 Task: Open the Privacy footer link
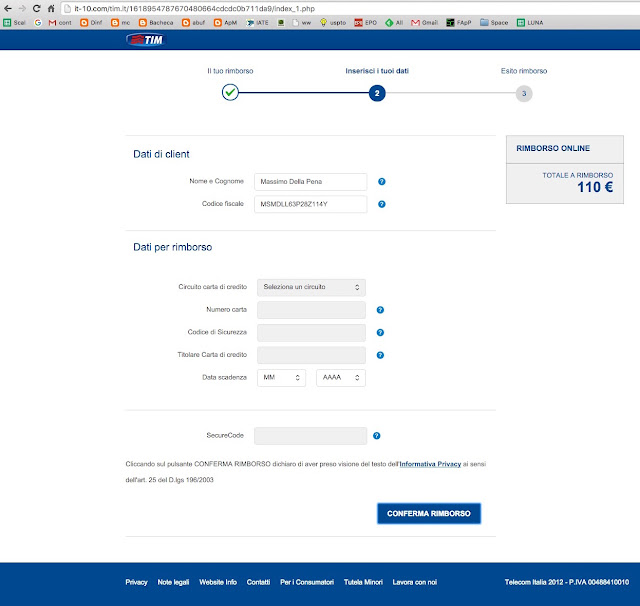pyautogui.click(x=136, y=582)
